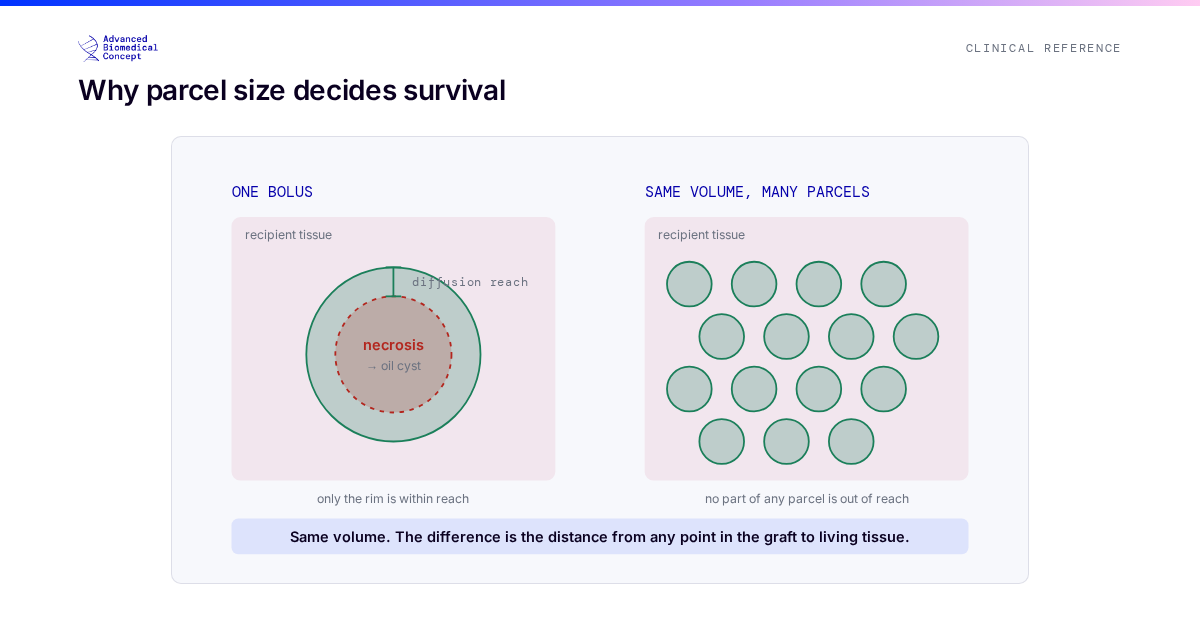Select the heading 'Why parcel size decides survival'
1200x630 pixels.
pos(292,90)
